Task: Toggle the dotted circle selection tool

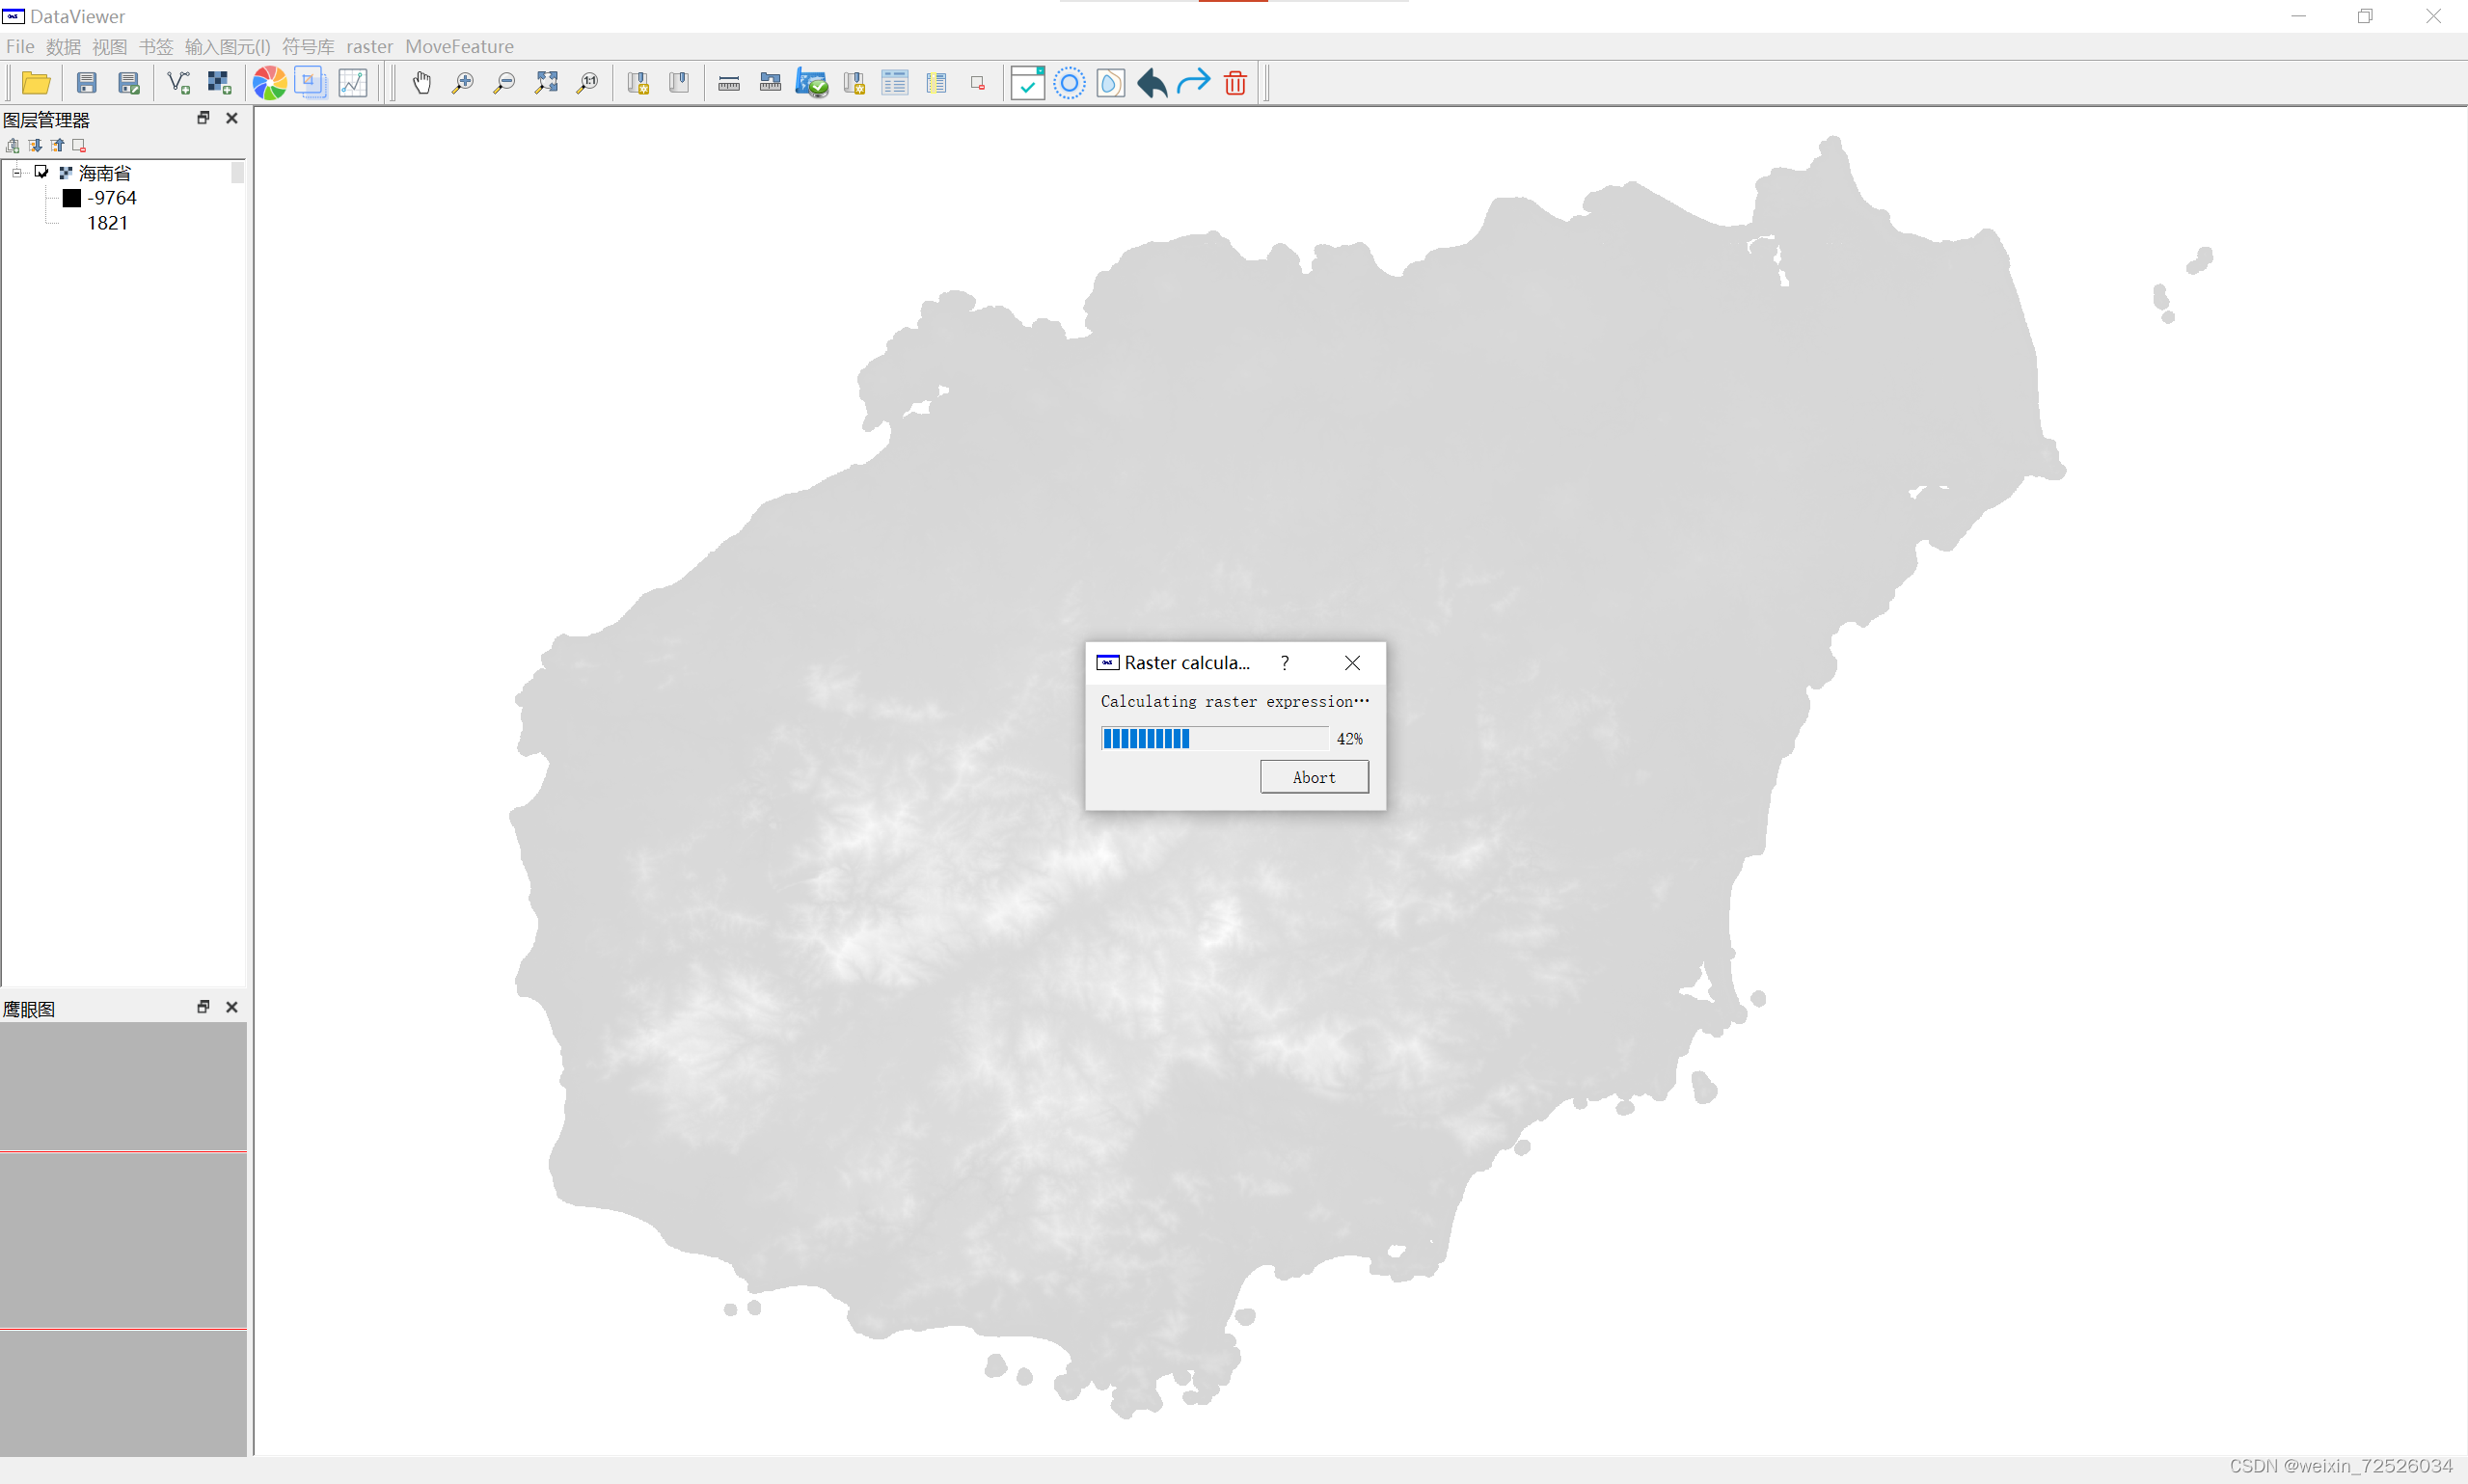Action: (1070, 82)
